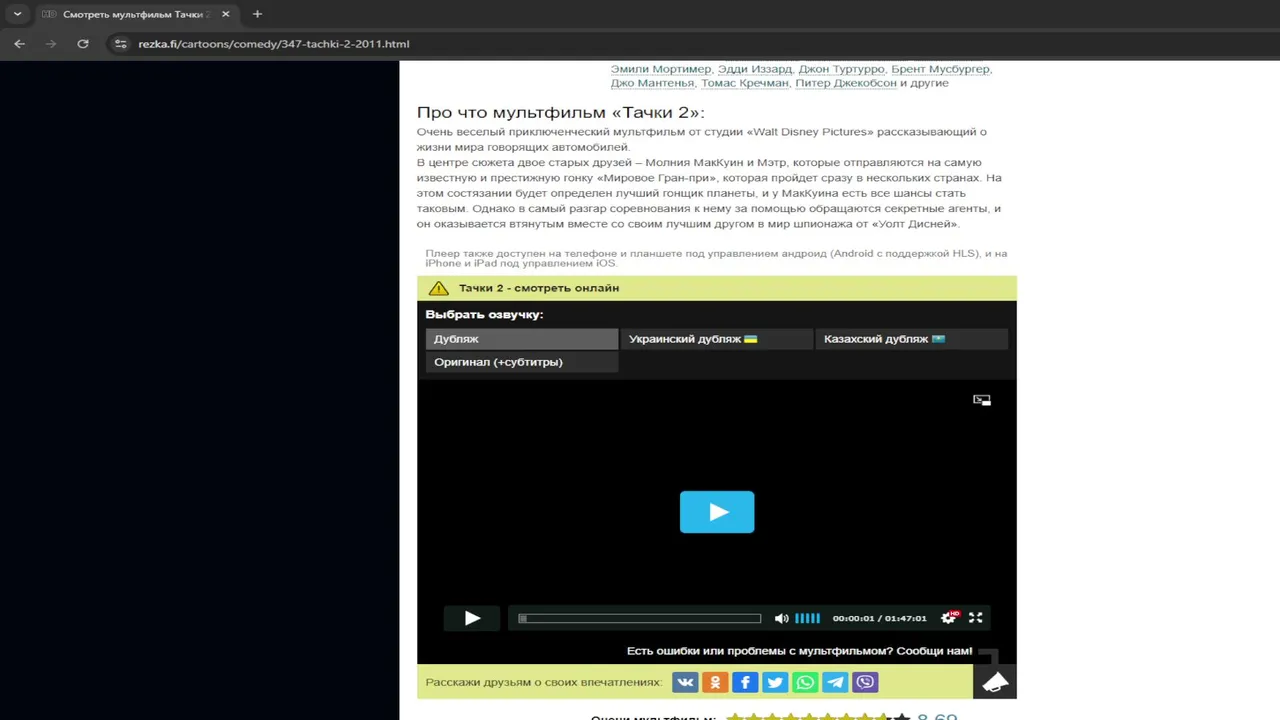Open player quality settings gear icon
The image size is (1280, 720).
(948, 618)
